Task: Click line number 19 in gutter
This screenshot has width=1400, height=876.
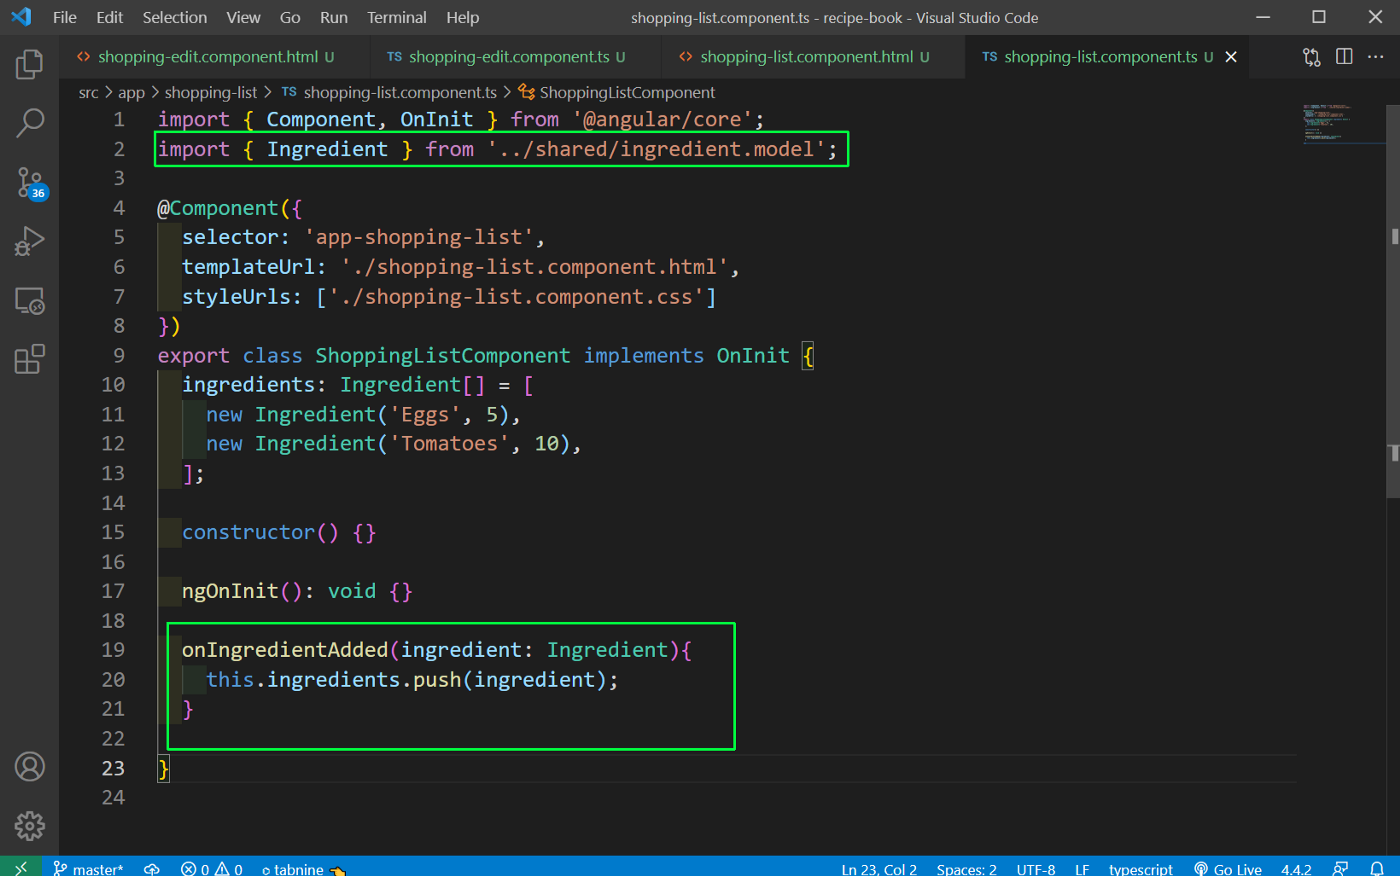Action: click(113, 649)
